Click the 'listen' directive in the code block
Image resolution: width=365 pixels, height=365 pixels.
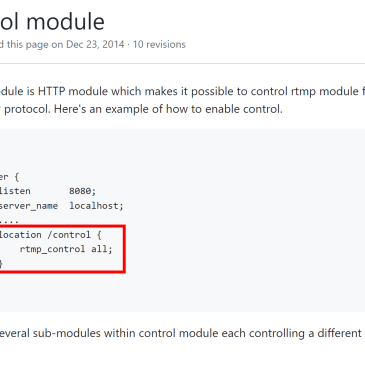pyautogui.click(x=15, y=191)
